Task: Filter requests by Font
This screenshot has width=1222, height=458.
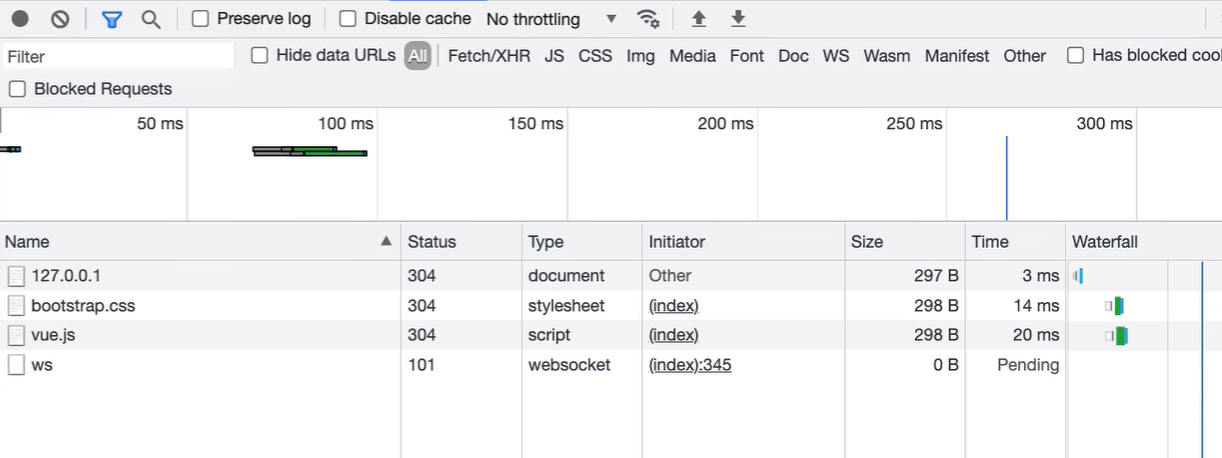Action: tap(747, 56)
